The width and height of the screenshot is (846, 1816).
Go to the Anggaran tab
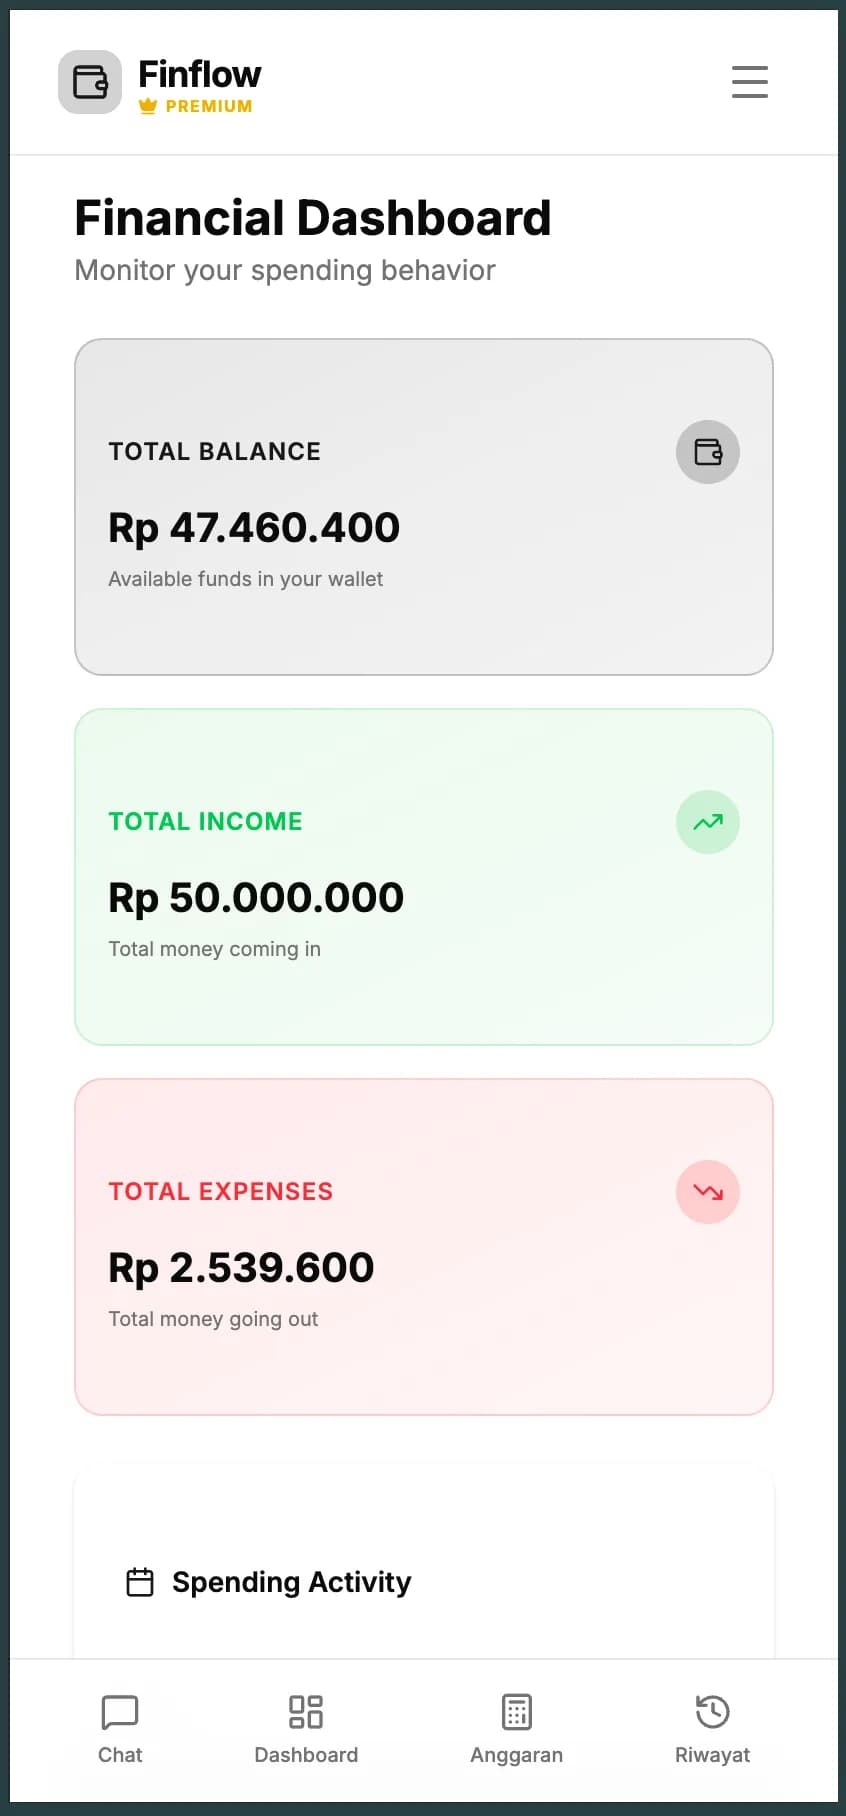(x=516, y=1729)
